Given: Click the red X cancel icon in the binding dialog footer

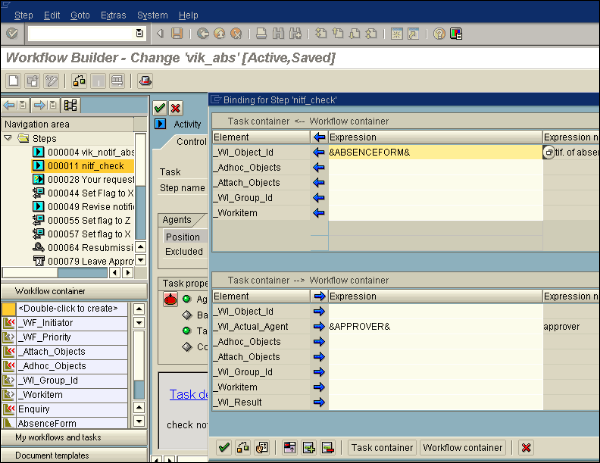Looking at the screenshot, I should click(526, 447).
